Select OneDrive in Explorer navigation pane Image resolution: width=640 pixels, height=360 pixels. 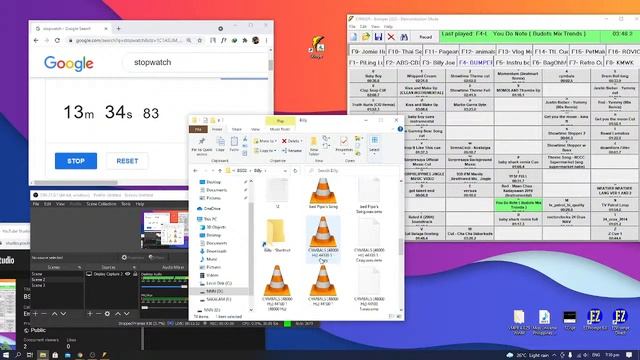tap(212, 209)
